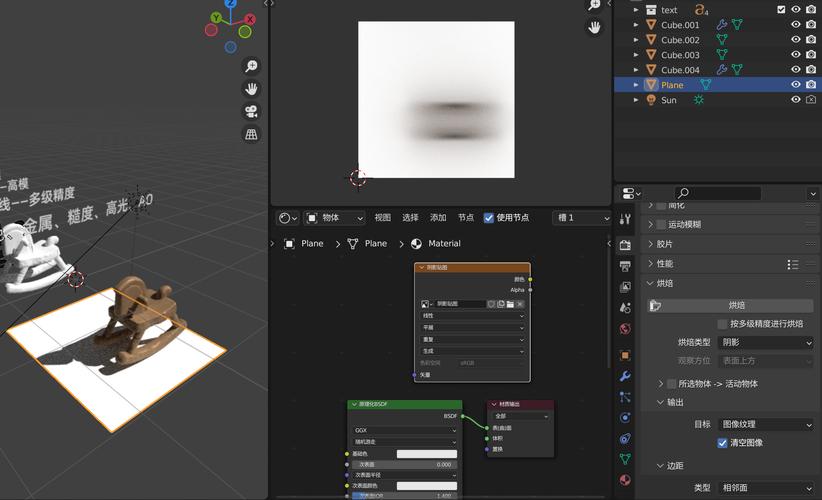Image resolution: width=822 pixels, height=500 pixels.
Task: Expand the Cube.004 outliner row arrow
Action: 636,70
